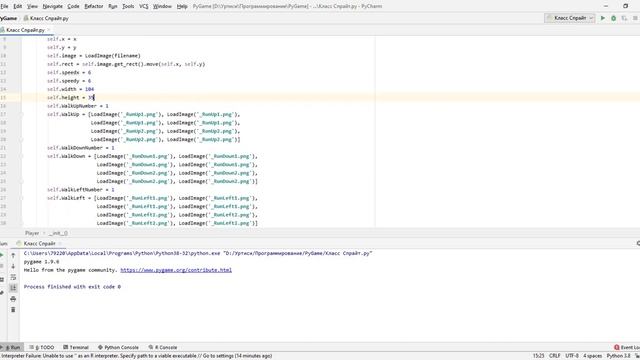Click the gray Stop button in top toolbar

click(x=635, y=18)
